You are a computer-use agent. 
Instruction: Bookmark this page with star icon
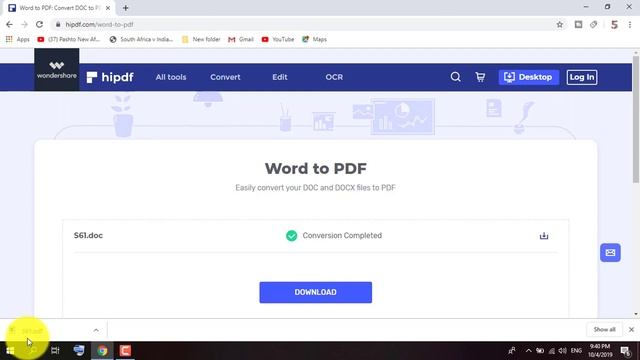coord(560,24)
